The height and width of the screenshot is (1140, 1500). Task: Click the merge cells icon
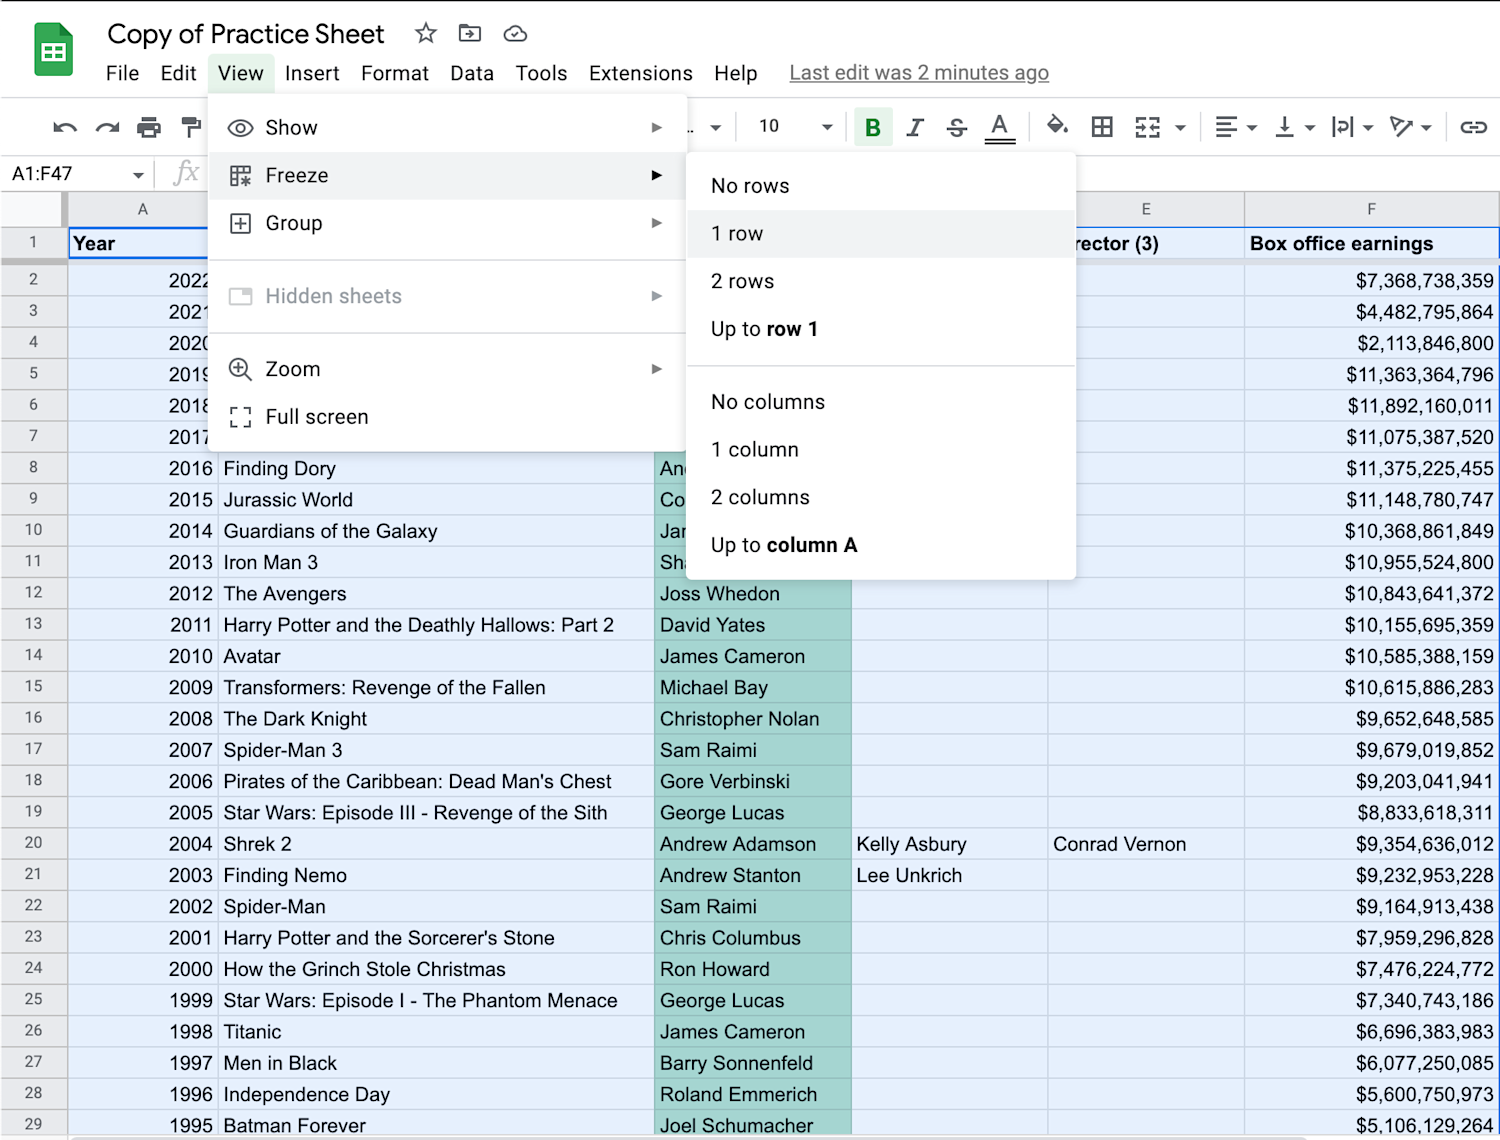coord(1147,127)
